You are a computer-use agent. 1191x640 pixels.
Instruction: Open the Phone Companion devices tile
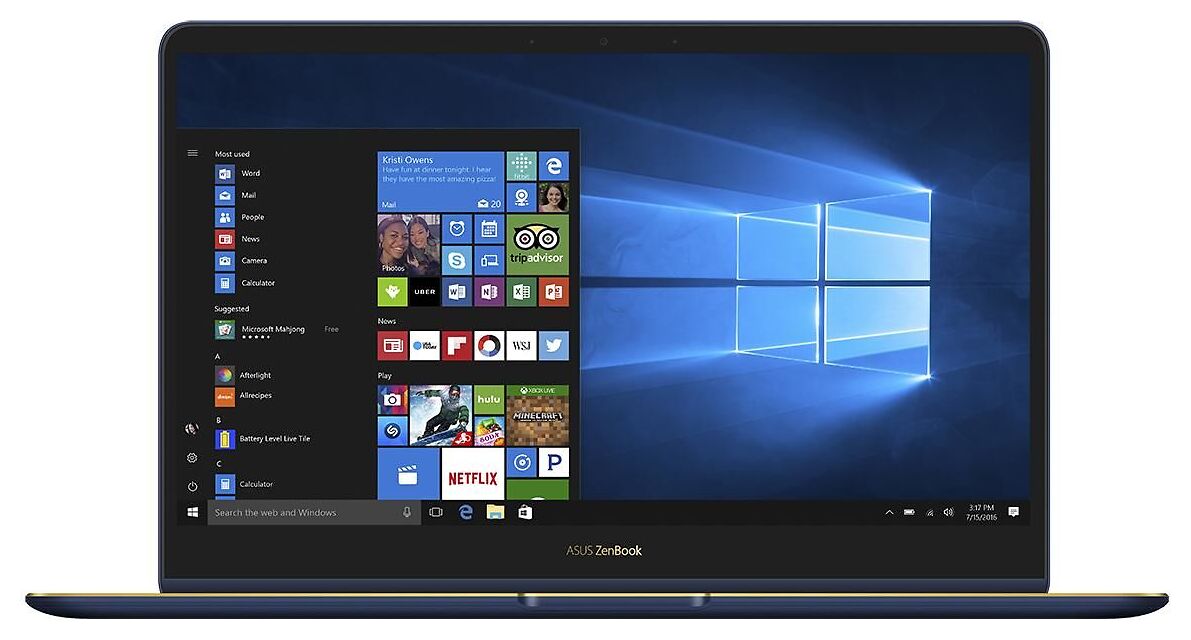[x=489, y=260]
